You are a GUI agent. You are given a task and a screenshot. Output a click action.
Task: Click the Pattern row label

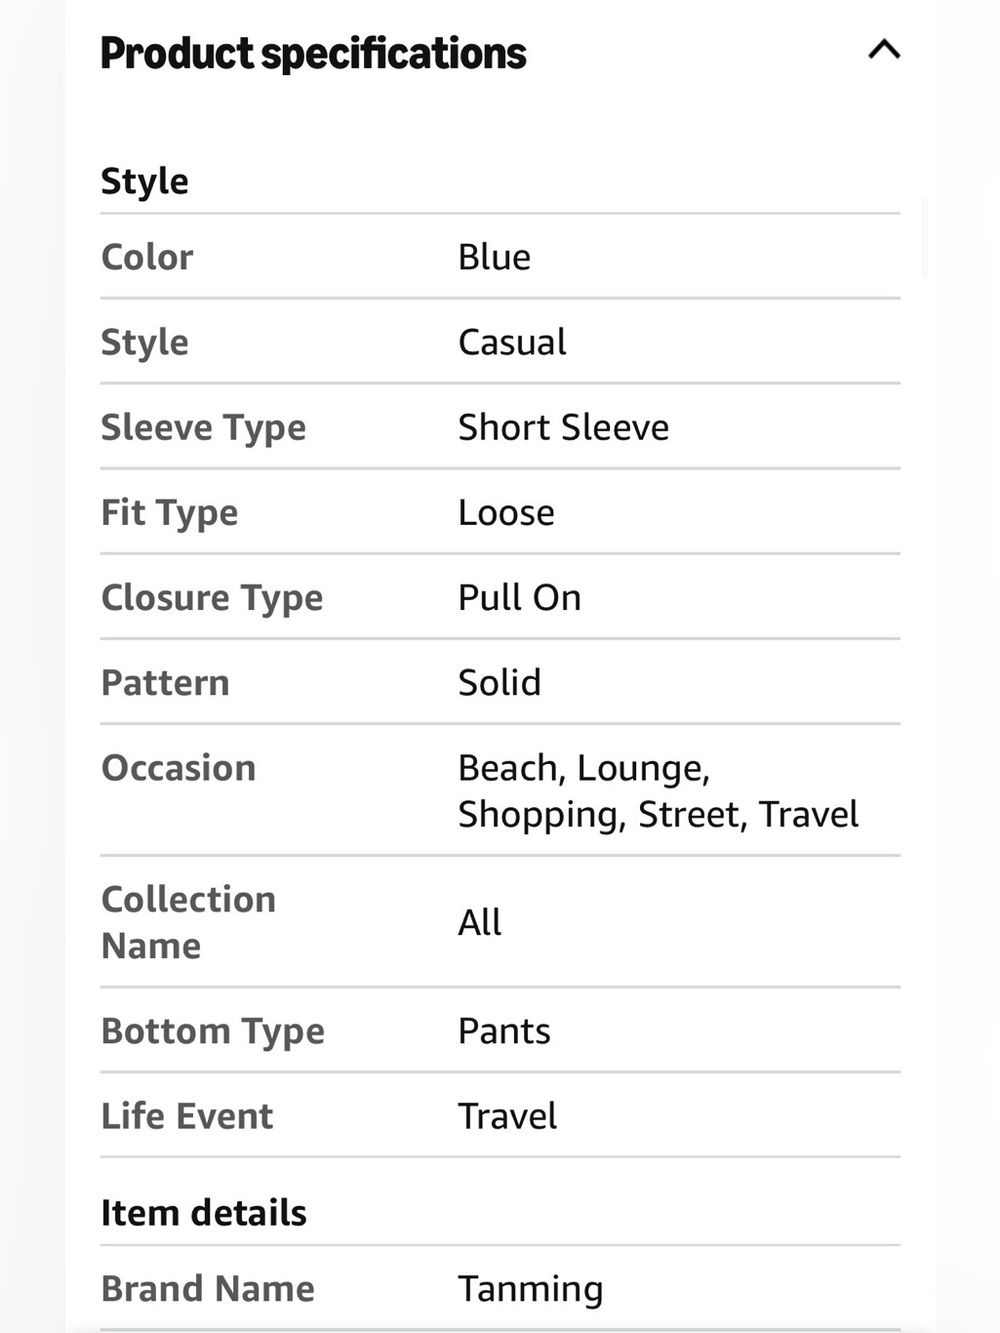(x=165, y=682)
